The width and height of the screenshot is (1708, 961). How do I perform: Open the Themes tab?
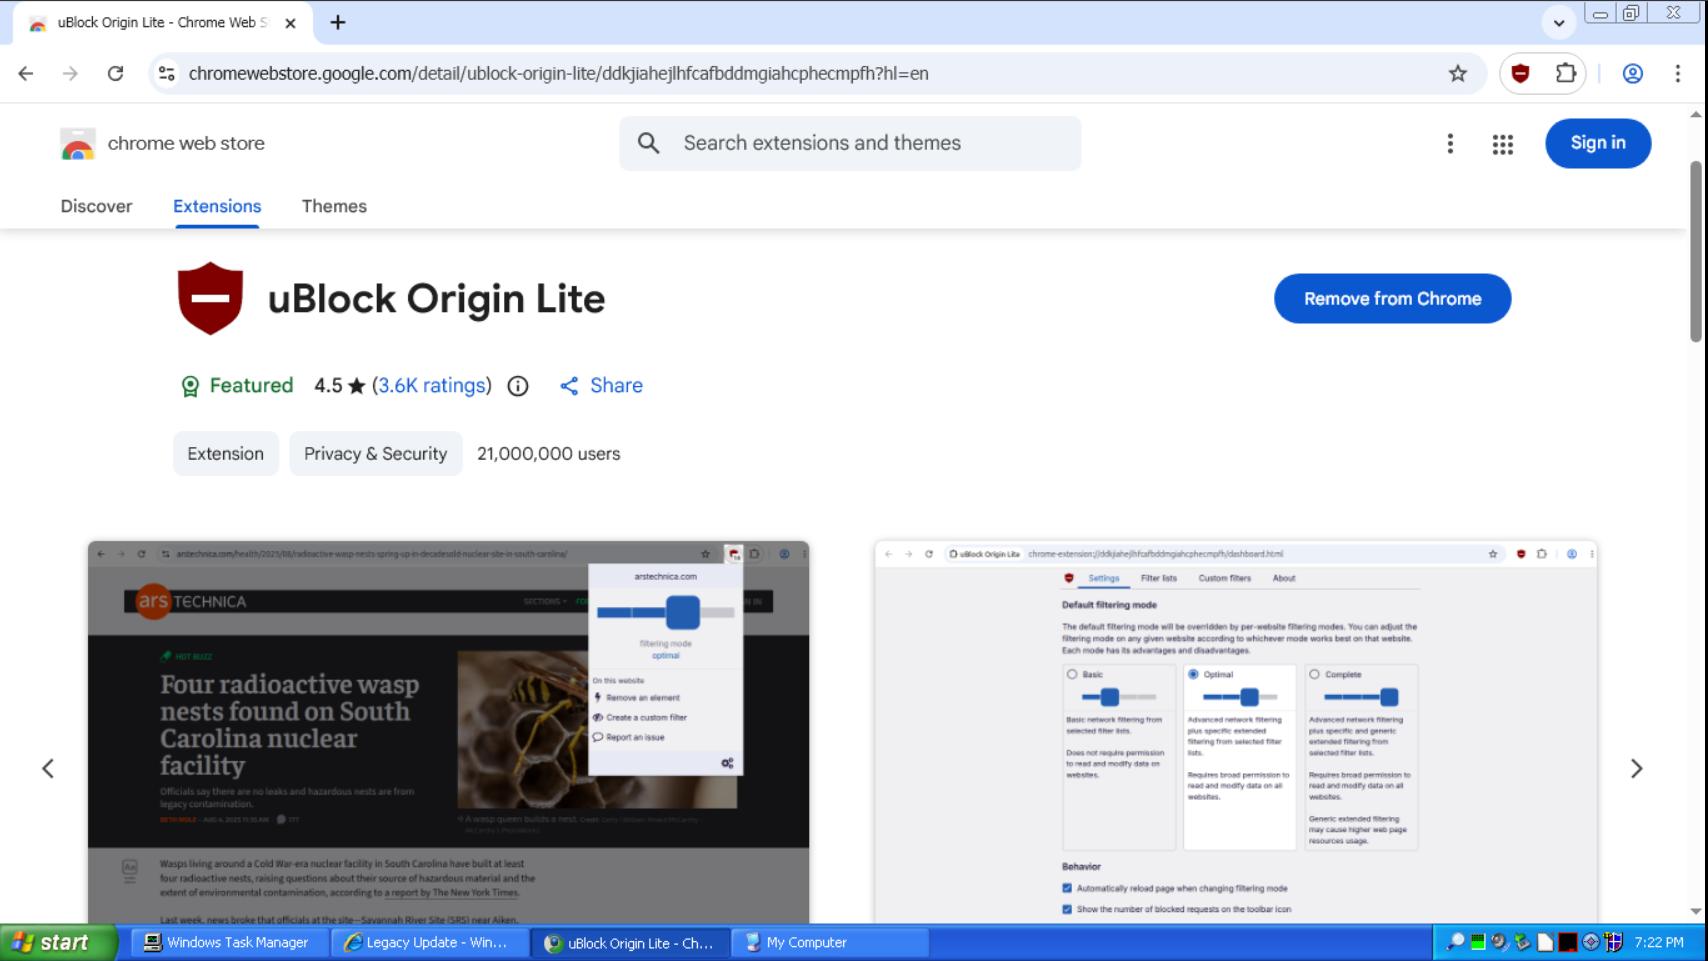(x=334, y=206)
